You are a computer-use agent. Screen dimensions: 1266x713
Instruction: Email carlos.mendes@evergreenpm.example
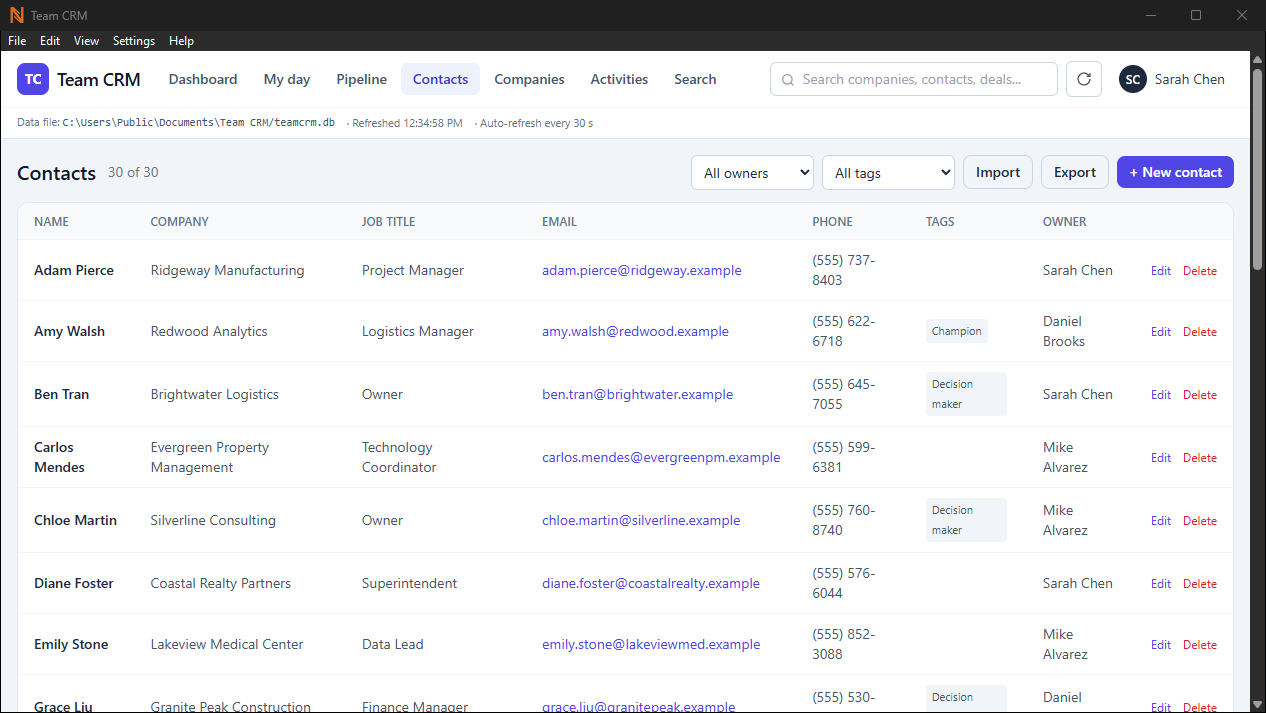tap(661, 457)
